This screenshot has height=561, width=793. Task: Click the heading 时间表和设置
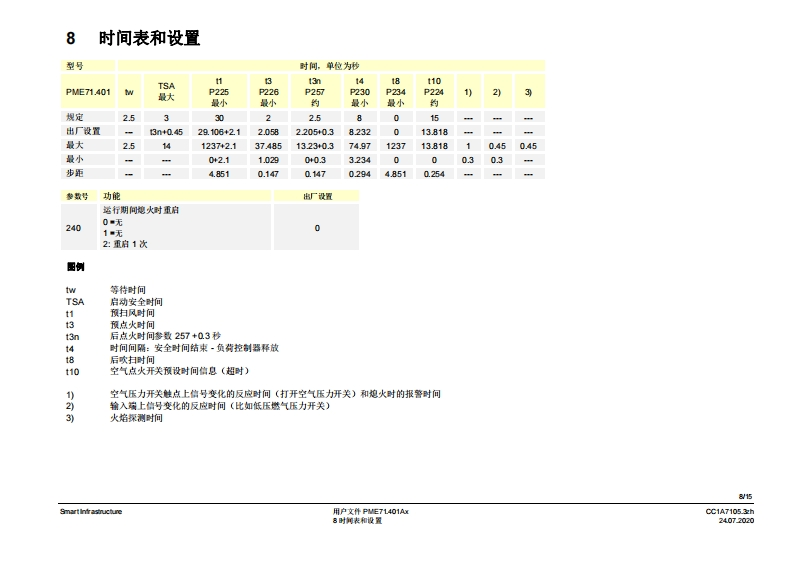coord(149,39)
